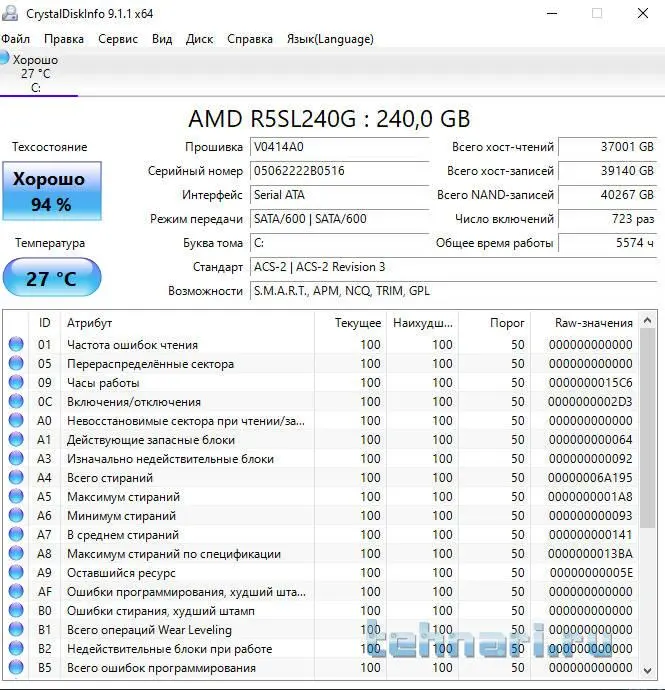Click status icon for attribute B2
The image size is (665, 690).
[x=16, y=648]
